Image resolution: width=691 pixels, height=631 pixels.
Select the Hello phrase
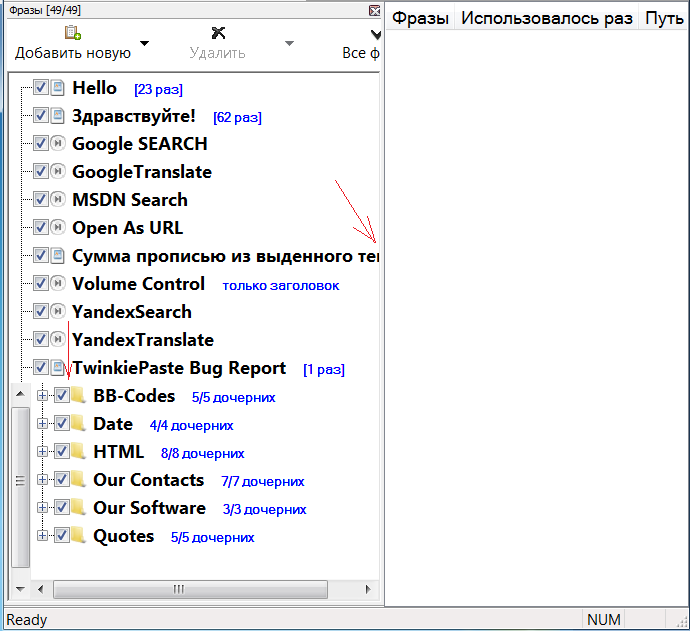[94, 88]
